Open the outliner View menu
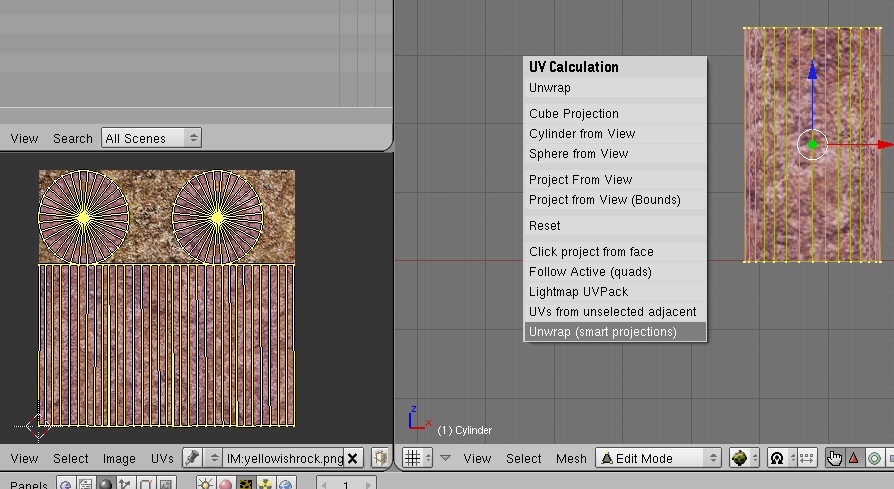The image size is (894, 489). point(24,138)
